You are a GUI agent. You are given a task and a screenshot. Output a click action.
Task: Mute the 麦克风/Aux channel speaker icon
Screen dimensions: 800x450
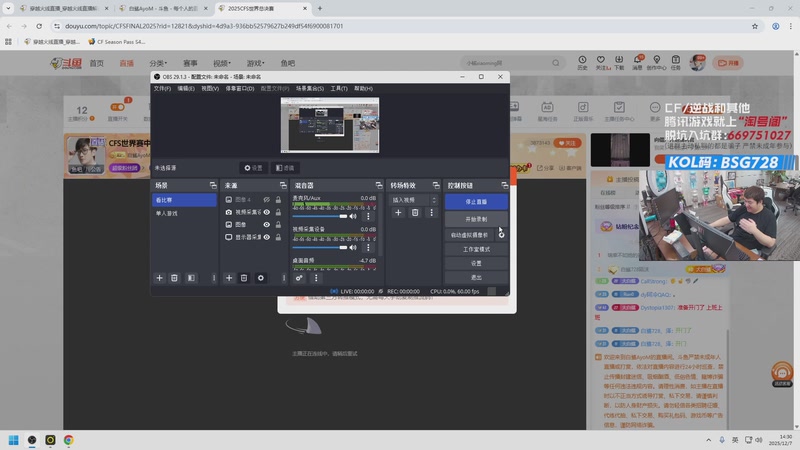[353, 216]
